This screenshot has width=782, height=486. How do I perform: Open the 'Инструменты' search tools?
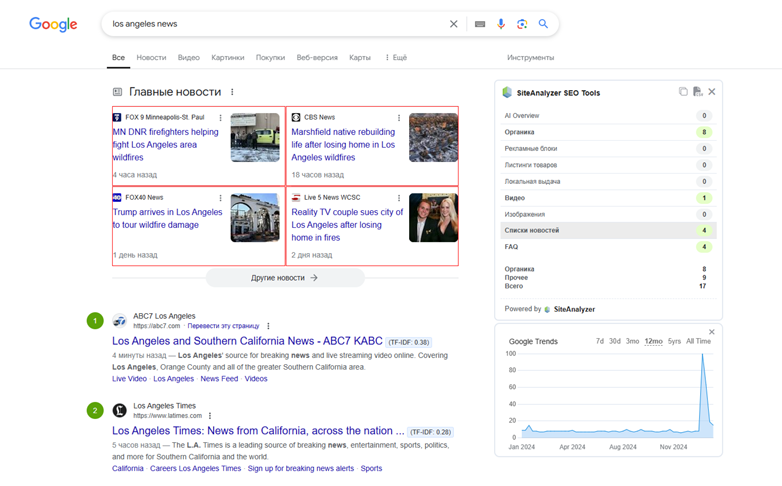530,57
